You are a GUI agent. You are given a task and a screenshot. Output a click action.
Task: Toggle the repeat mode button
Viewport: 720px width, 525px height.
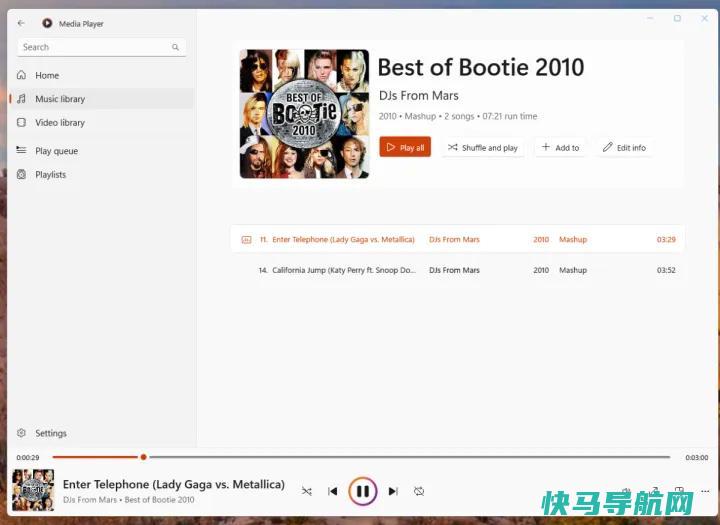419,491
